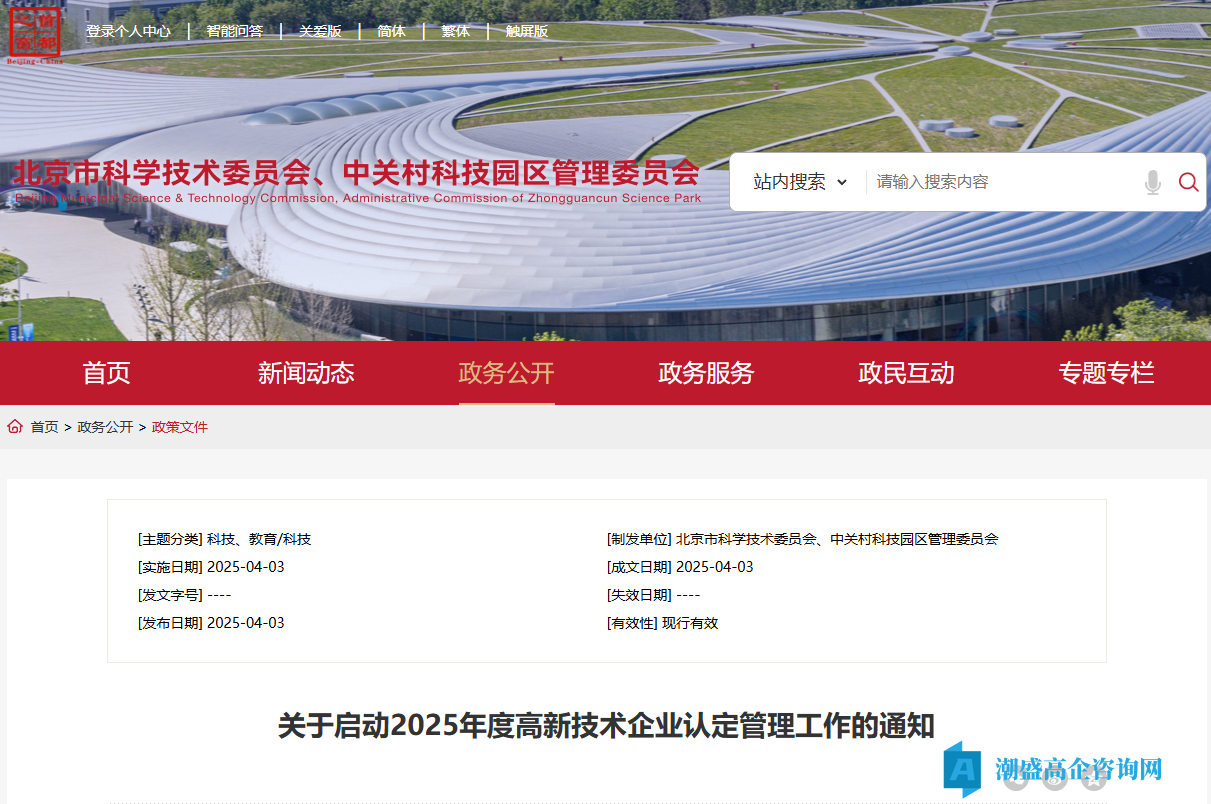The width and height of the screenshot is (1211, 804).
Task: Switch to 简体 simplified Chinese
Action: [391, 31]
